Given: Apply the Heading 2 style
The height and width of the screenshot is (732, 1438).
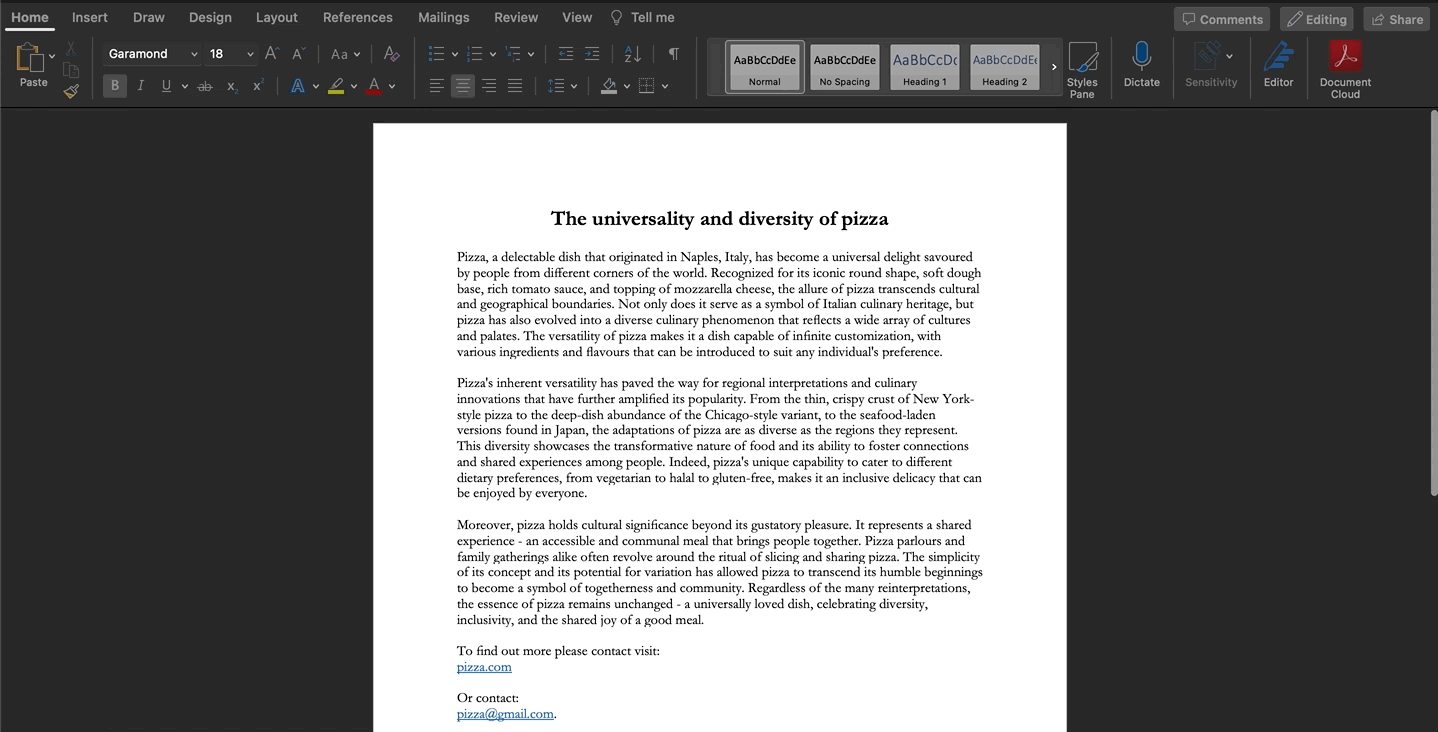Looking at the screenshot, I should pos(1005,67).
